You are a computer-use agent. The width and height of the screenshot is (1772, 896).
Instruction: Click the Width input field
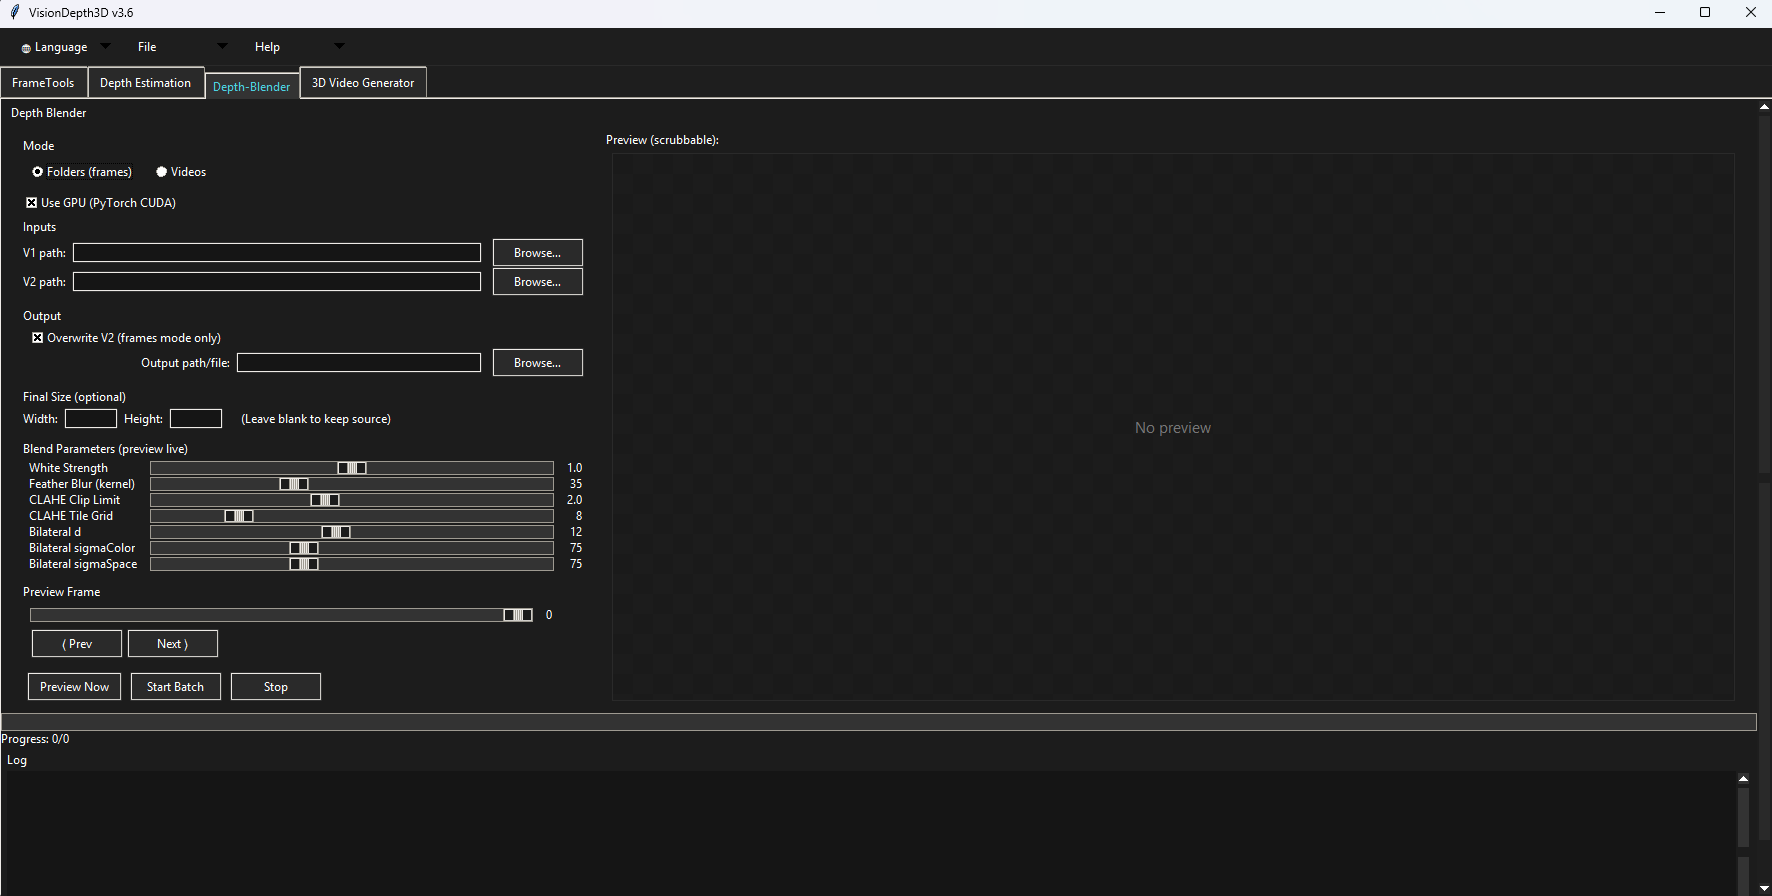point(91,419)
